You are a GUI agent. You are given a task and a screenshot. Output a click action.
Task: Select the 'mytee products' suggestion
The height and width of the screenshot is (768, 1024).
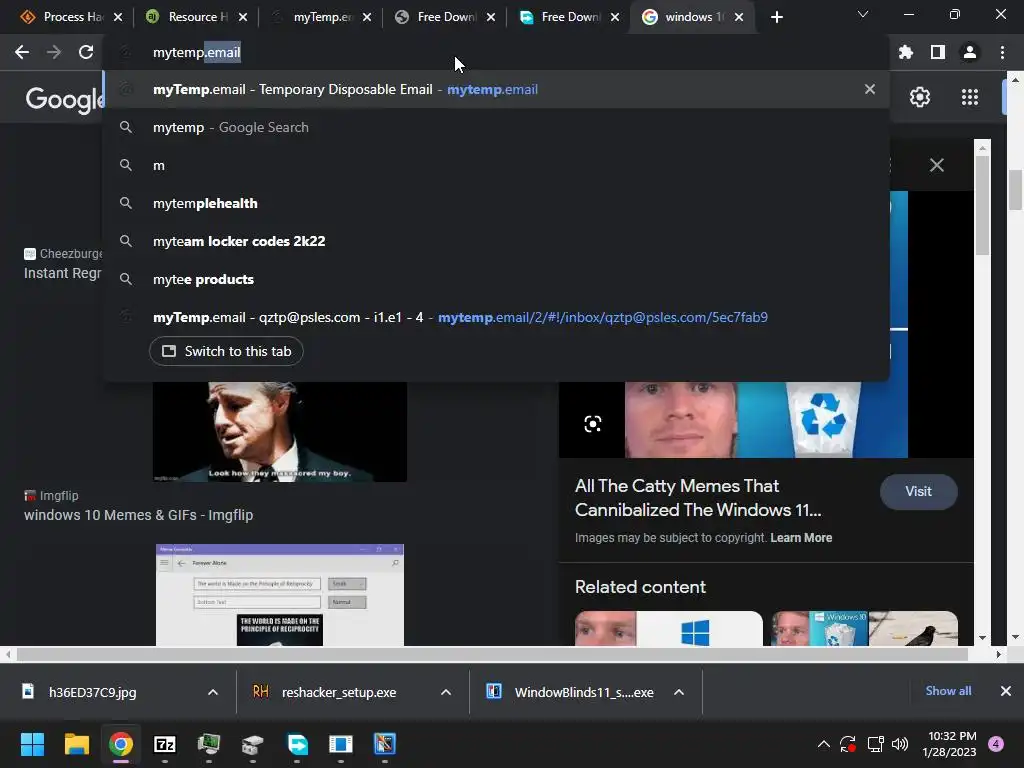[496, 279]
